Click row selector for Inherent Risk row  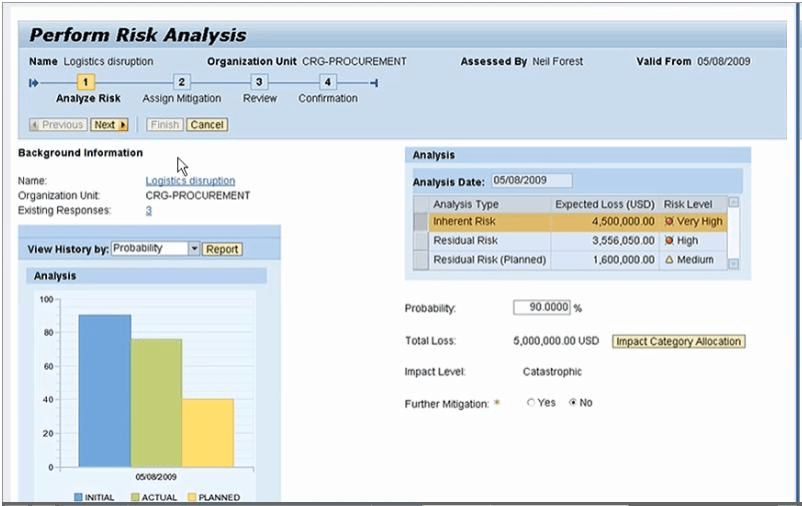point(421,222)
